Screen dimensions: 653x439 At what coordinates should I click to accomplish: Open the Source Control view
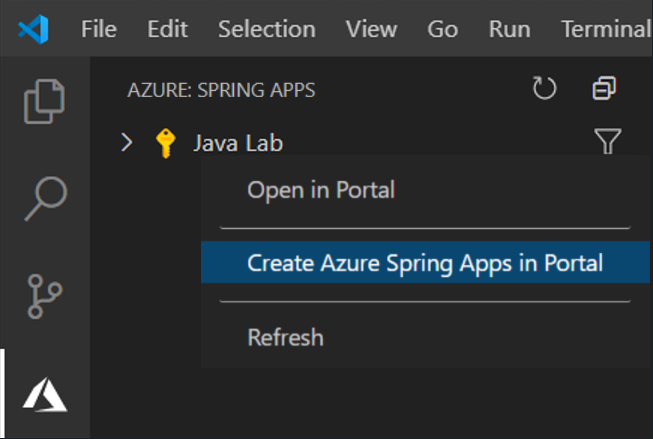pyautogui.click(x=44, y=295)
